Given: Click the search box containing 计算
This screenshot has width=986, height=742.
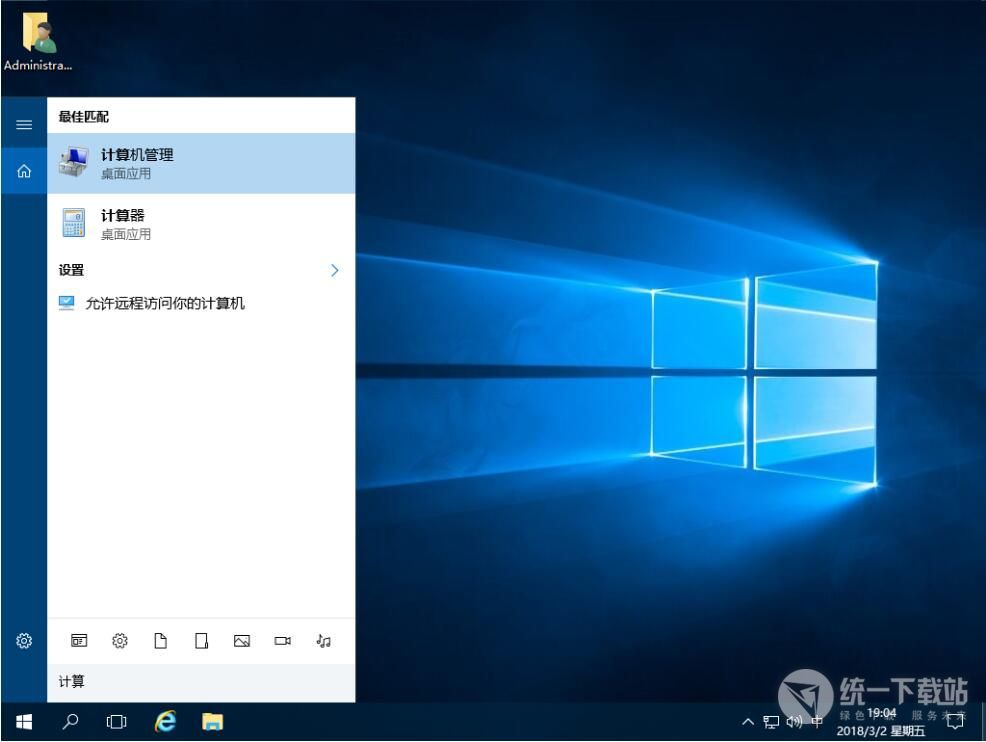Looking at the screenshot, I should 201,683.
